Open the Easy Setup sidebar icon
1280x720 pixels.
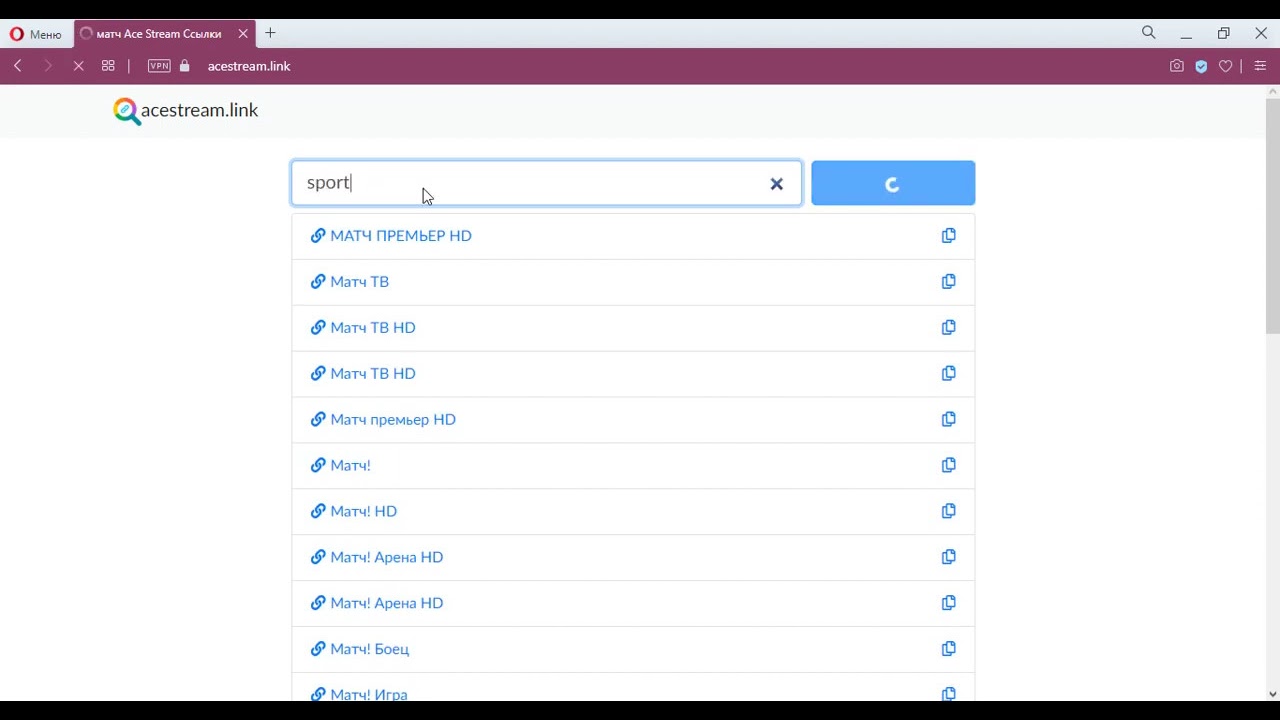coord(1260,66)
